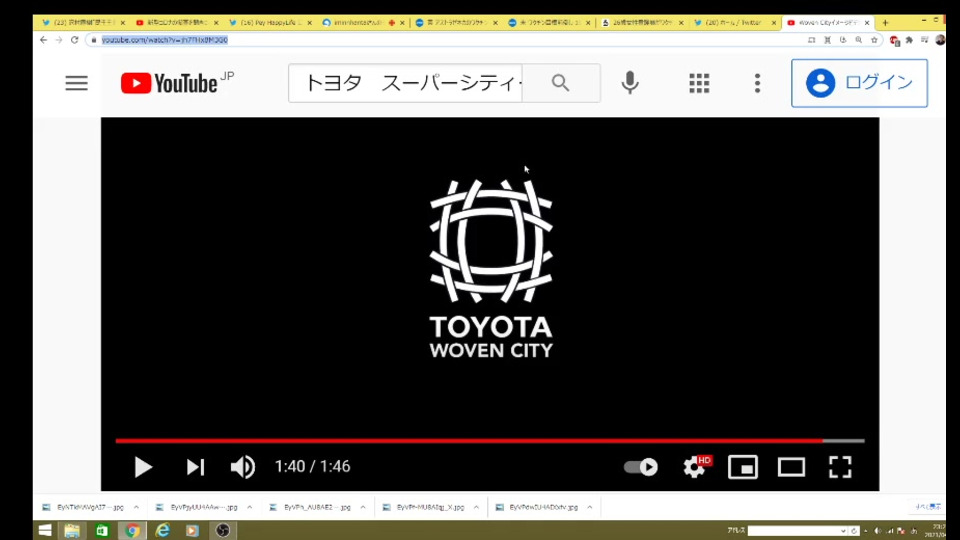Open File Explorer from the taskbar
Screen dimensions: 960x540
point(72,530)
